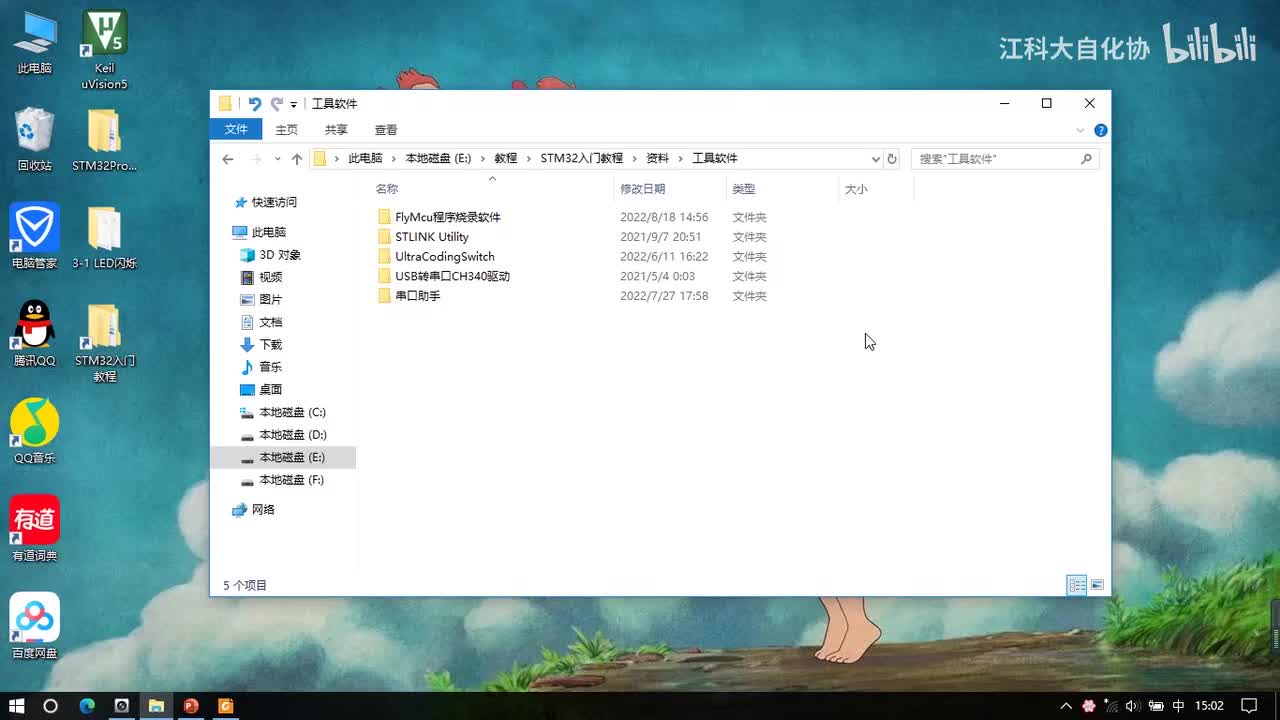Click the search magnifier icon
The image size is (1280, 720).
tap(1087, 159)
